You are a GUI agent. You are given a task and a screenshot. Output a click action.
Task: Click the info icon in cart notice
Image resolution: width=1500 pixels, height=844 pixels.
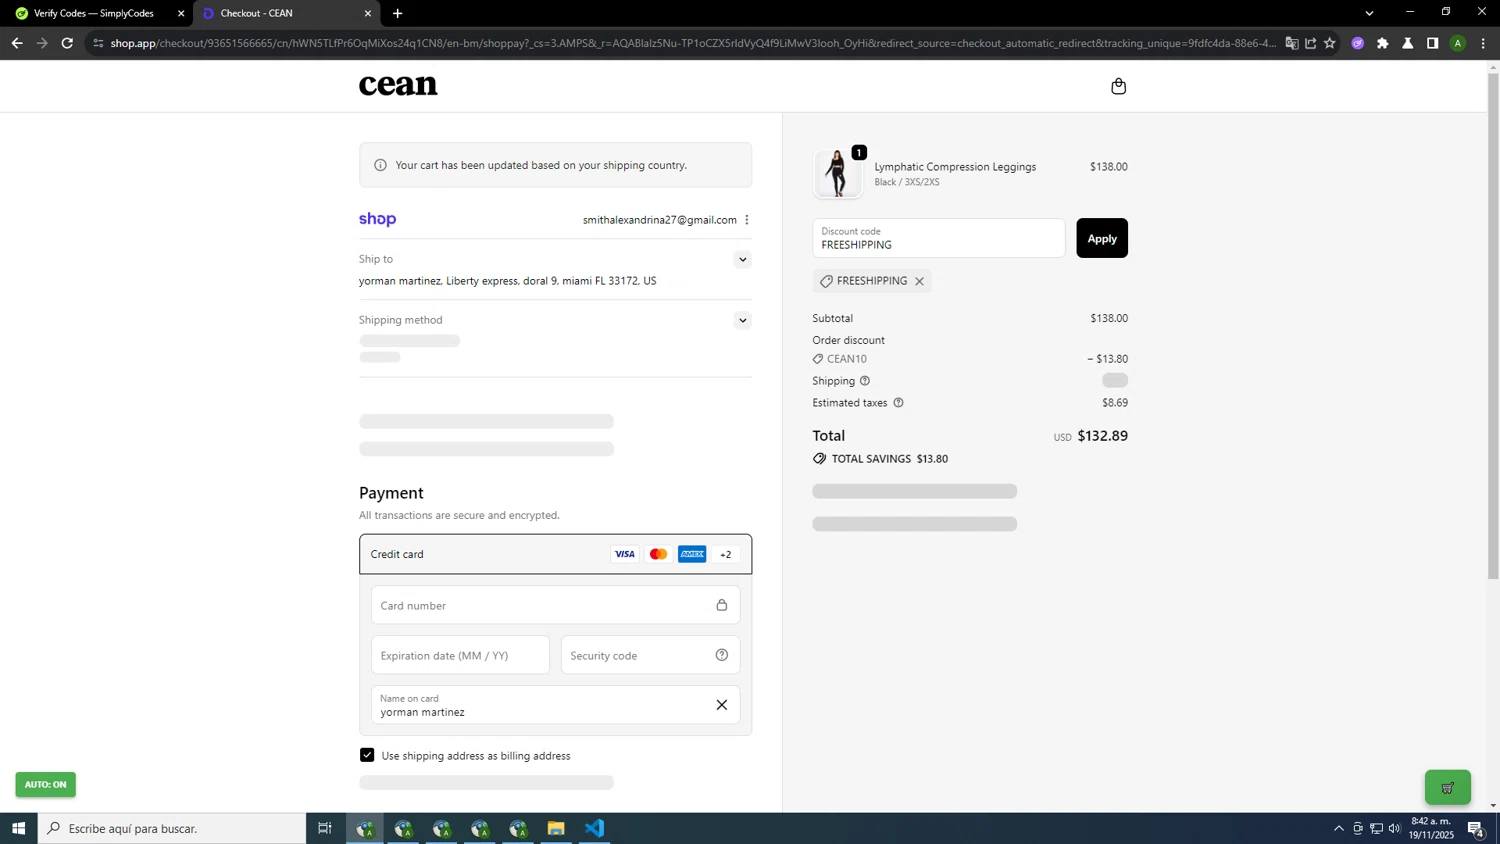380,165
